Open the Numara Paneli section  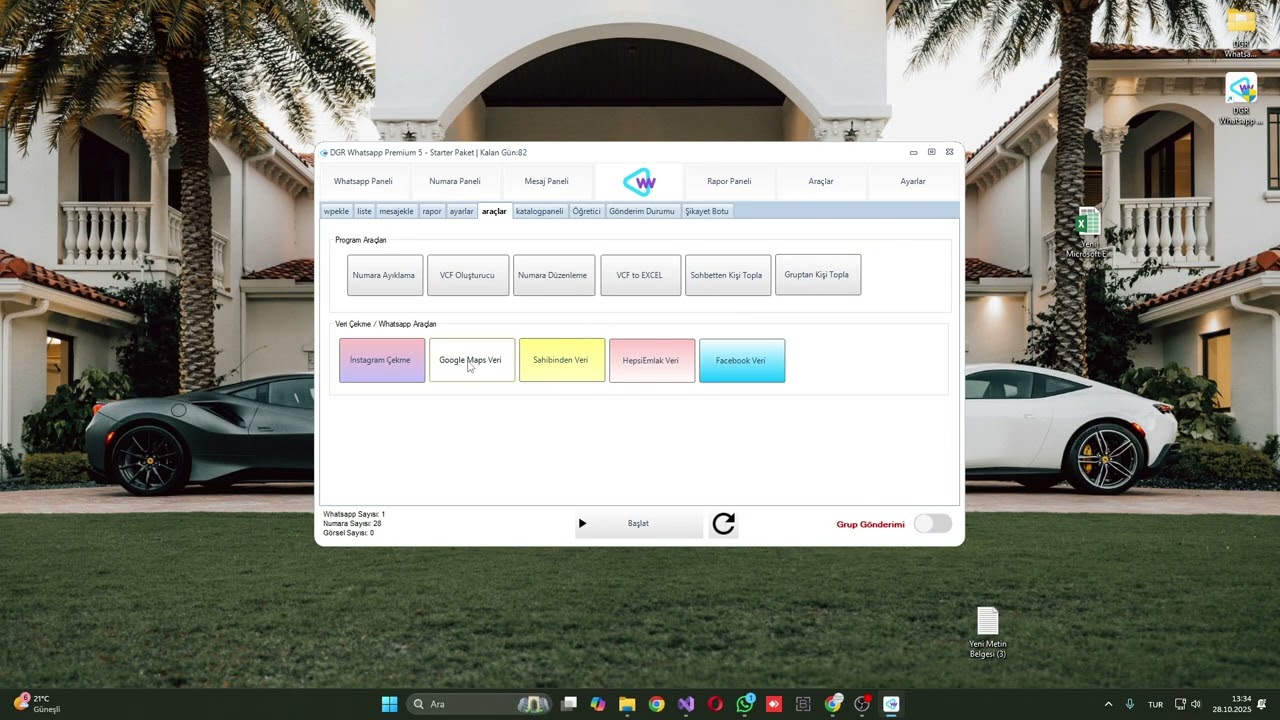point(455,181)
